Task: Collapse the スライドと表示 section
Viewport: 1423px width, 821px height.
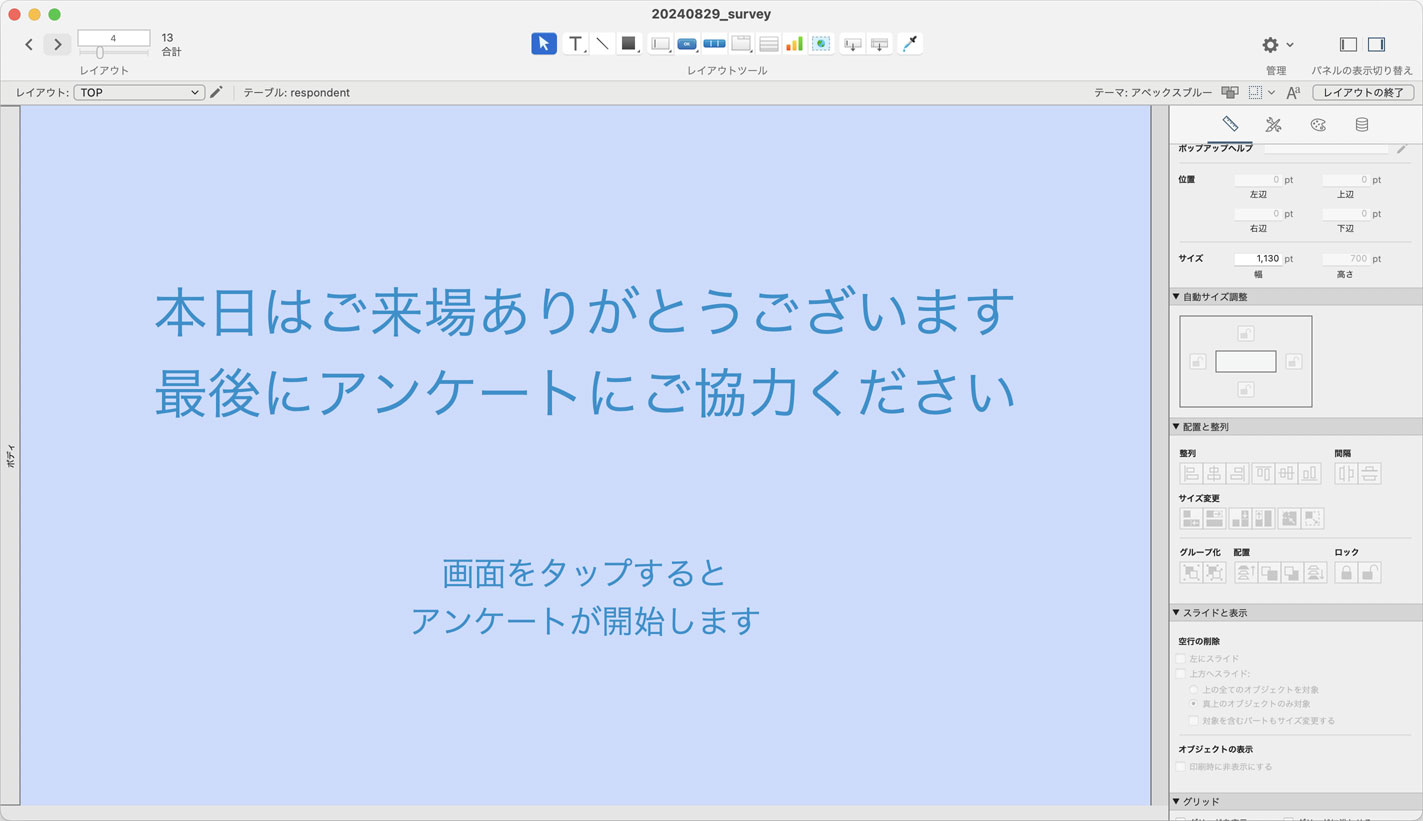Action: click(1176, 613)
